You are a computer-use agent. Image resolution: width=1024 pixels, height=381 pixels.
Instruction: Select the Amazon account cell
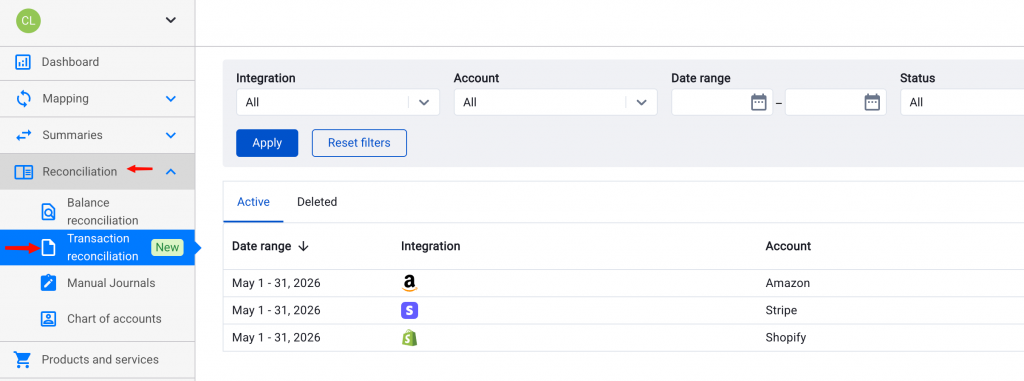788,284
